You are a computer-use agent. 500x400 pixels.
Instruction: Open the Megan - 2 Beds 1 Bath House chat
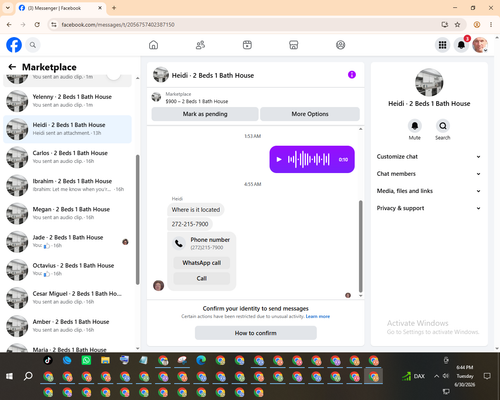[x=67, y=214]
